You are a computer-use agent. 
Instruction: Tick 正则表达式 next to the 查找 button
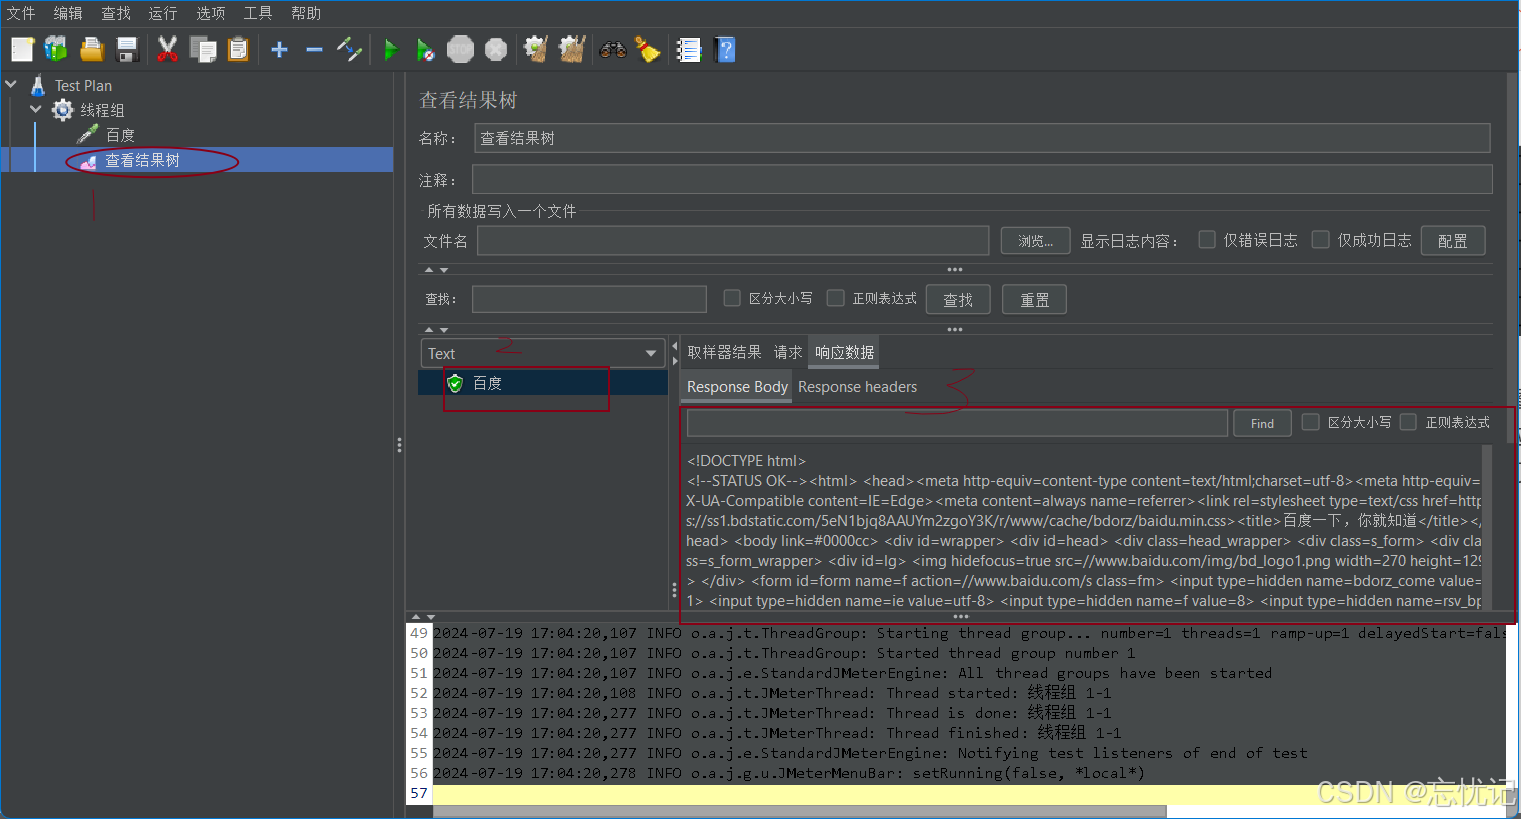click(x=836, y=298)
